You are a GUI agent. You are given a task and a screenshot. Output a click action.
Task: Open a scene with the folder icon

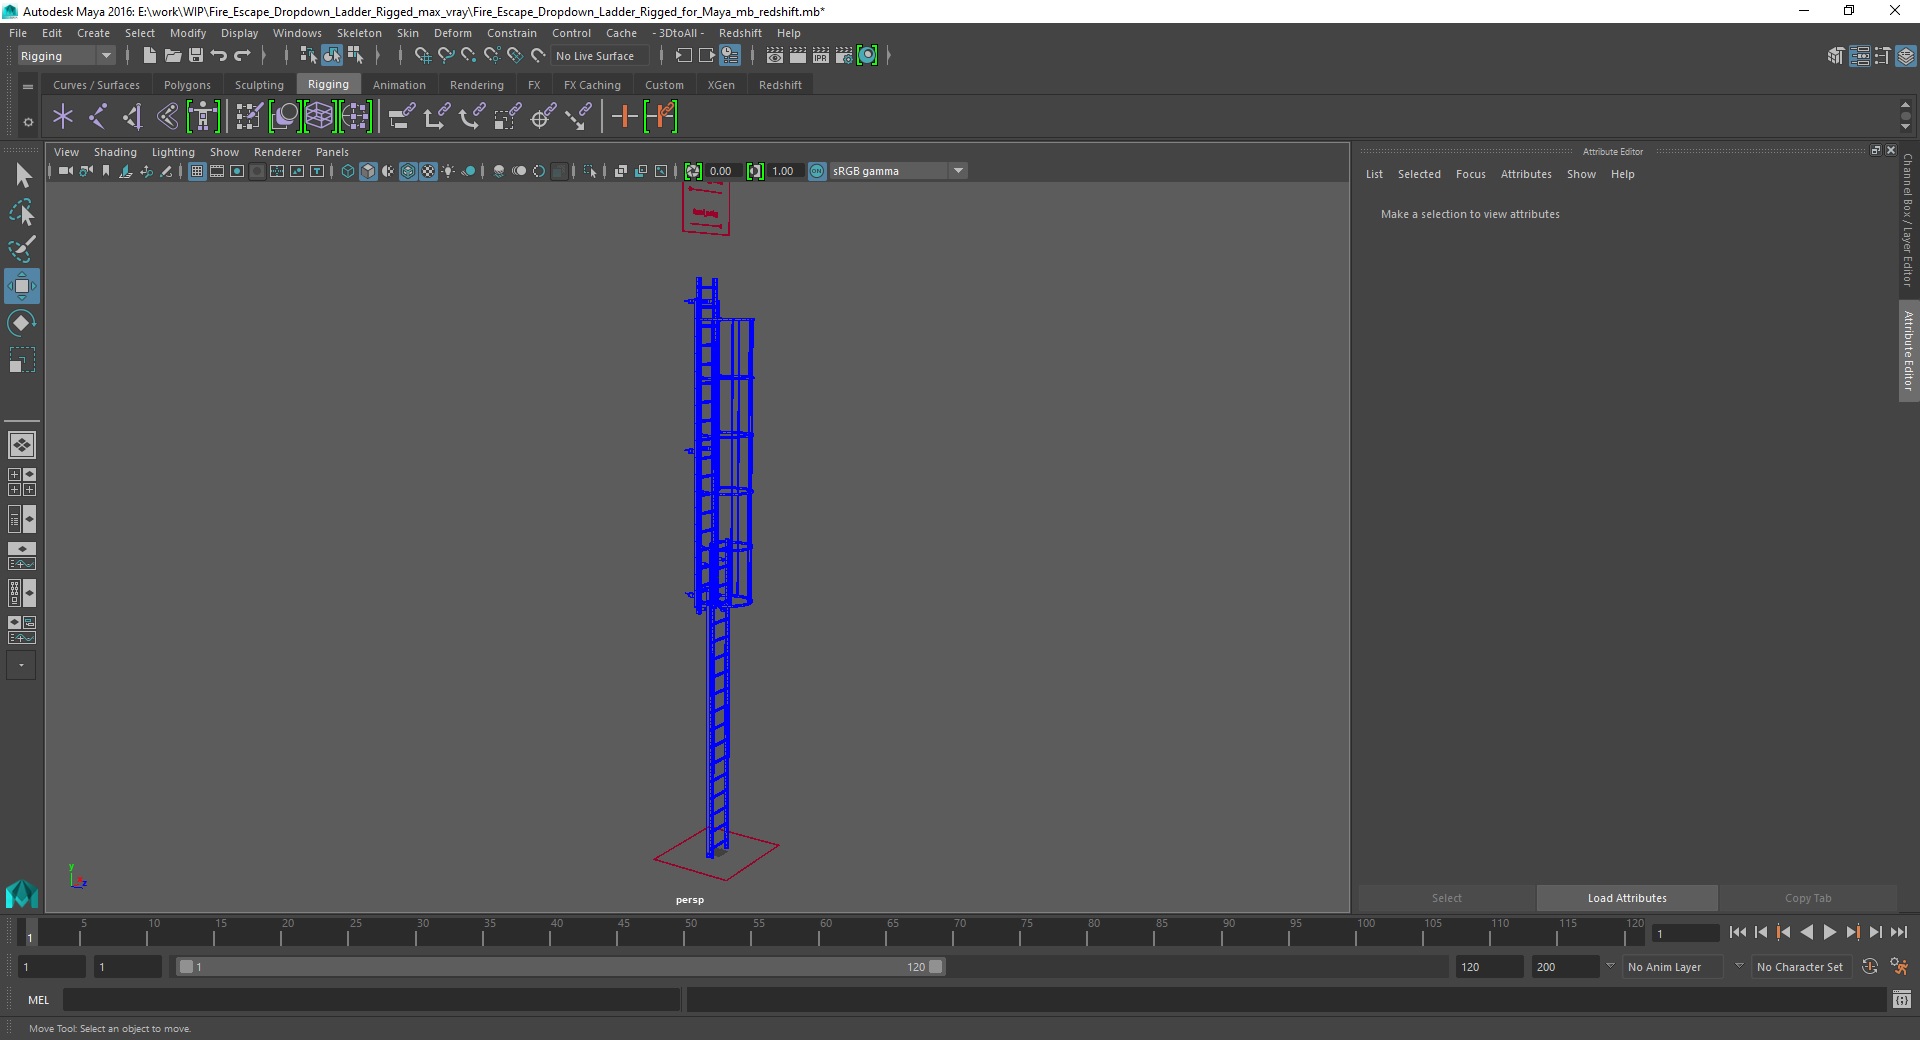173,56
